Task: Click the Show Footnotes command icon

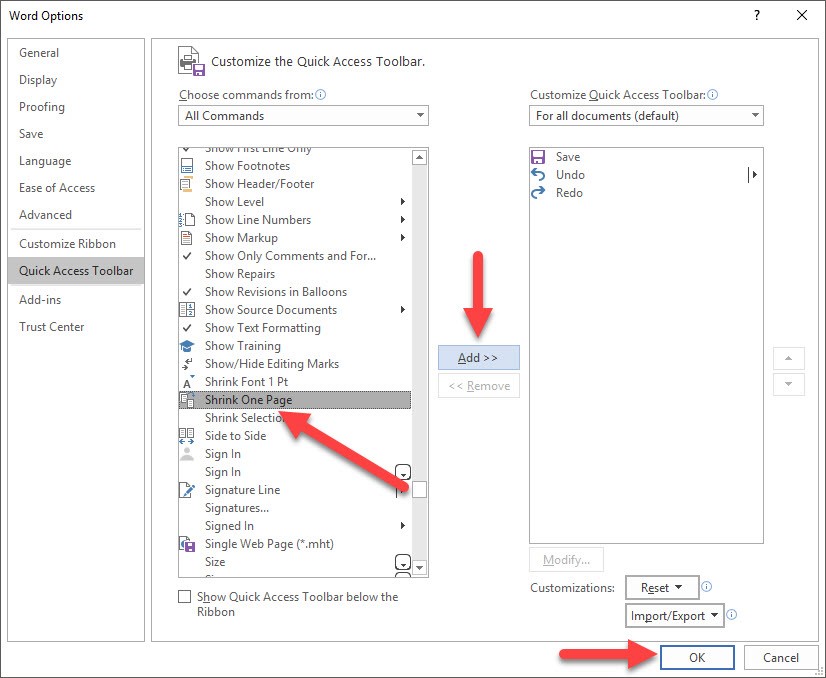Action: pos(187,165)
